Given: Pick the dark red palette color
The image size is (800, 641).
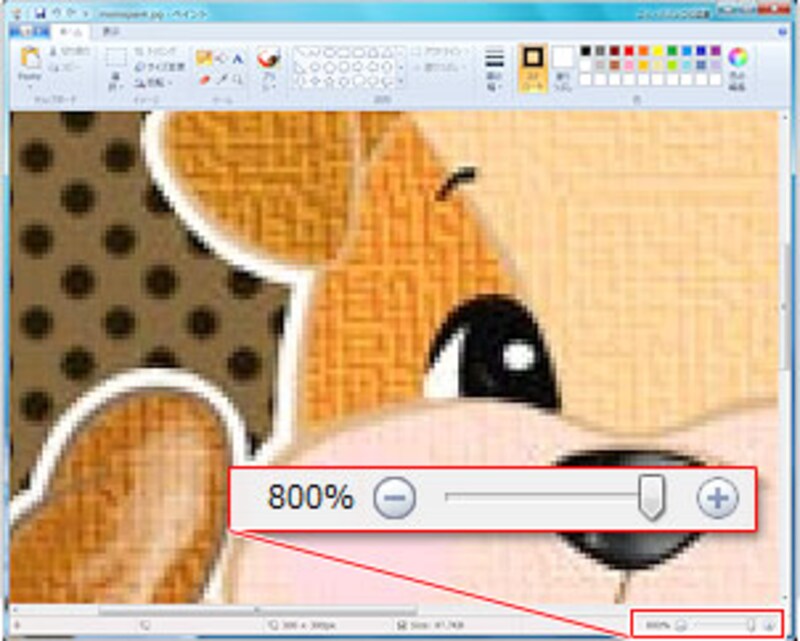Looking at the screenshot, I should click(615, 51).
